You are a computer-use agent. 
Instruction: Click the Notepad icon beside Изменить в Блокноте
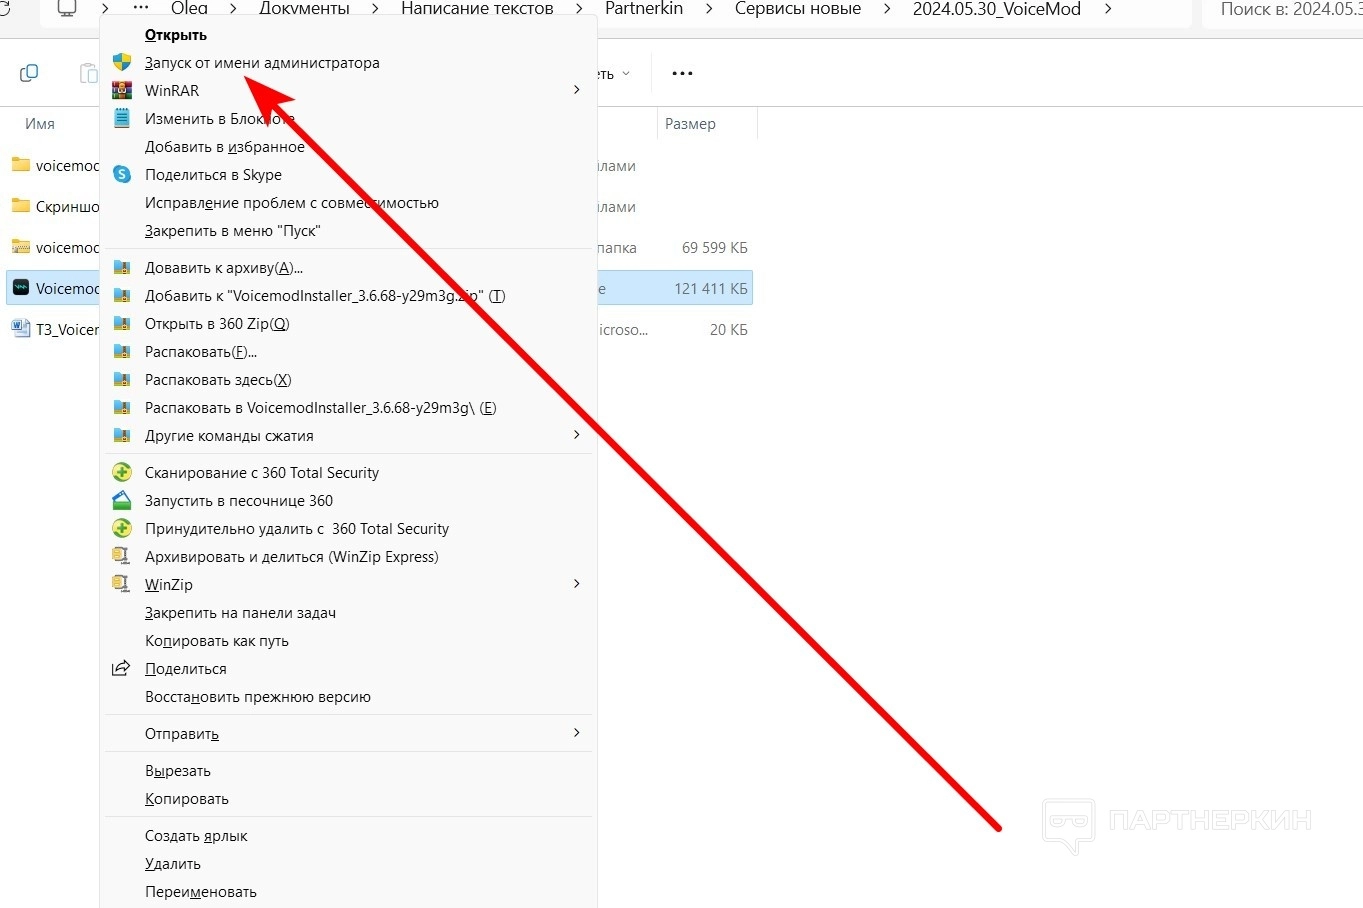click(122, 118)
